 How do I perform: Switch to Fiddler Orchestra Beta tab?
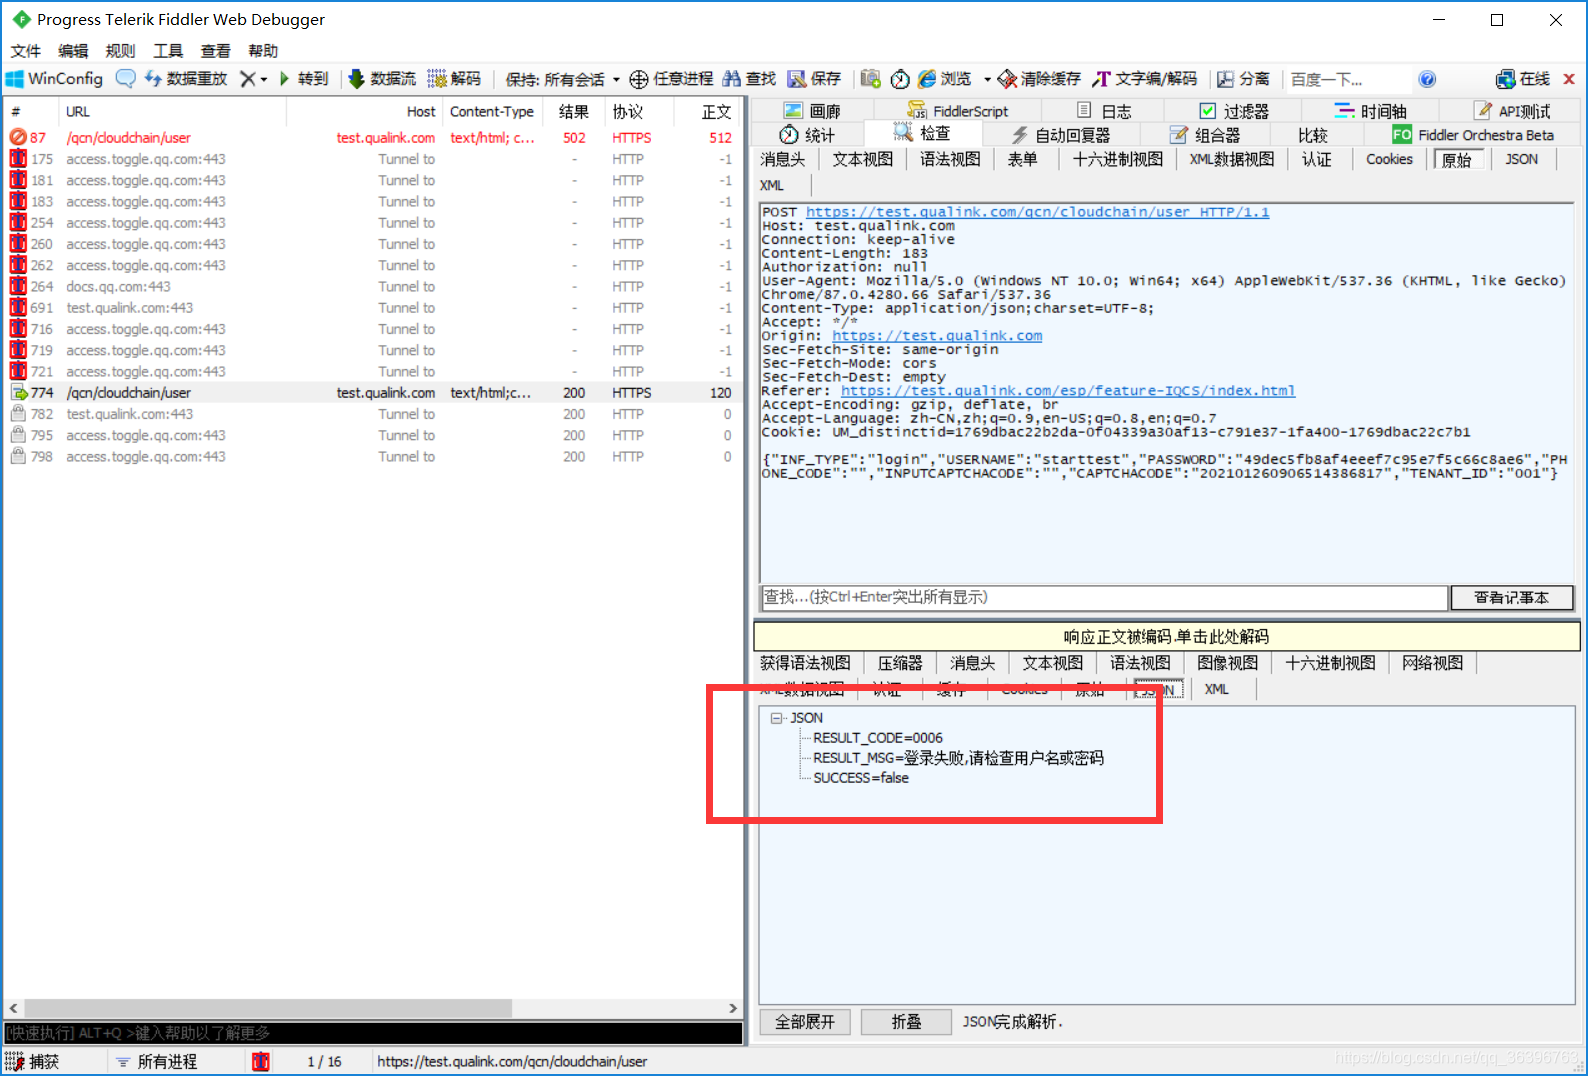tap(1474, 135)
